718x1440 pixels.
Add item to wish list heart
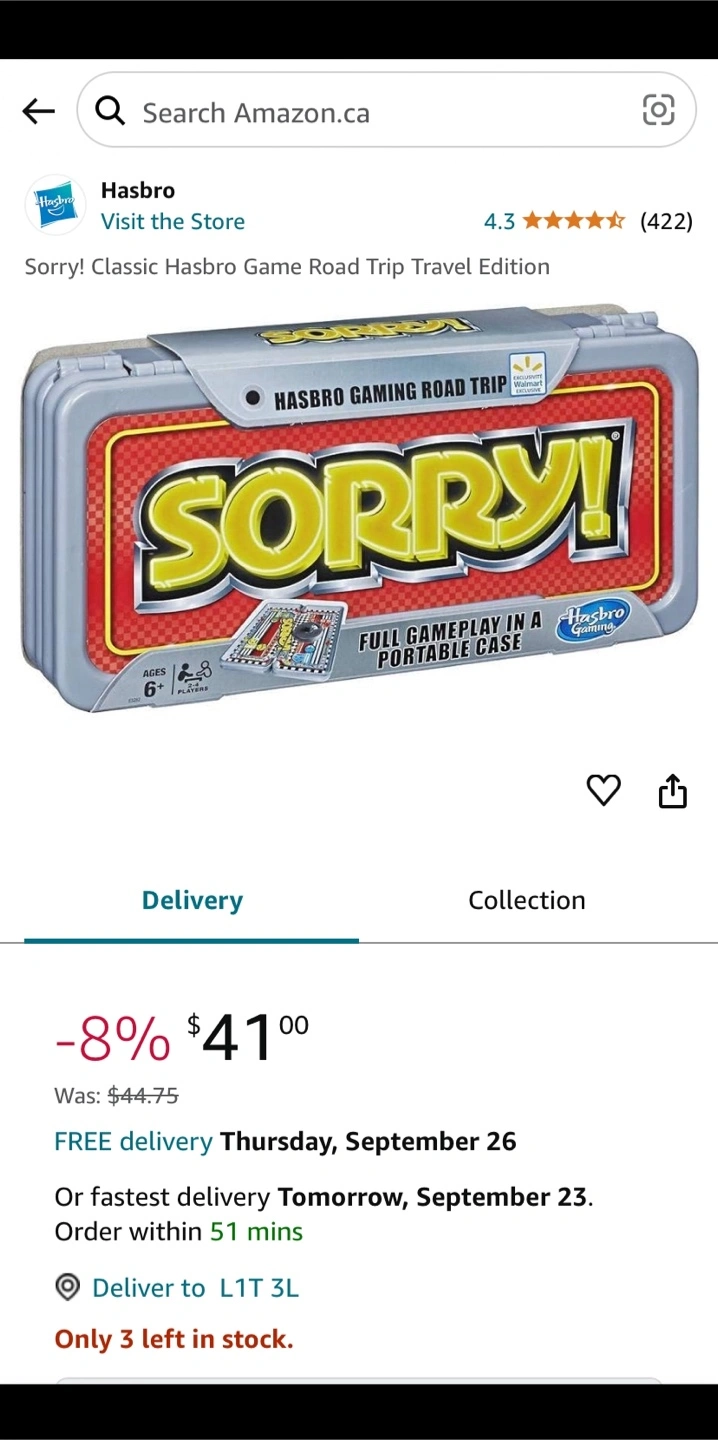point(603,790)
